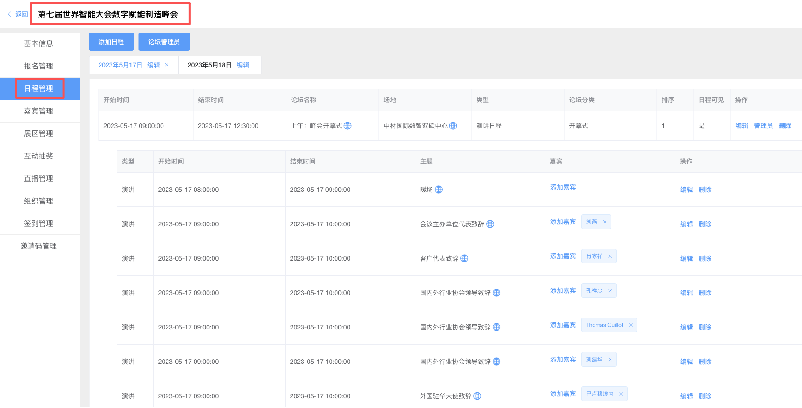The image size is (802, 408).
Task: Click info icon next to forum name 开幕式
Action: [x=347, y=126]
